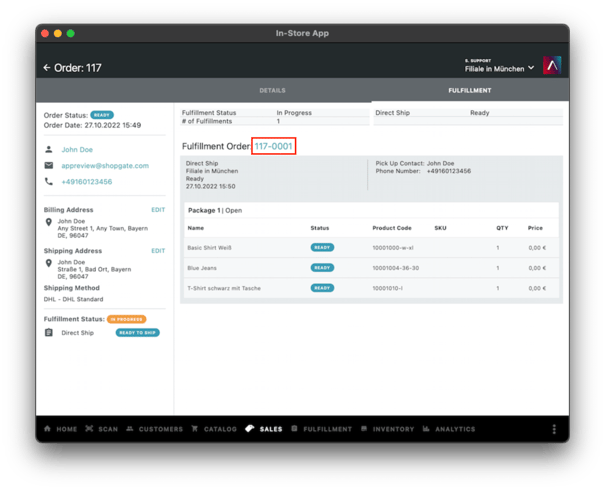Click the shipping method DHL - DHL Standard

click(x=73, y=299)
